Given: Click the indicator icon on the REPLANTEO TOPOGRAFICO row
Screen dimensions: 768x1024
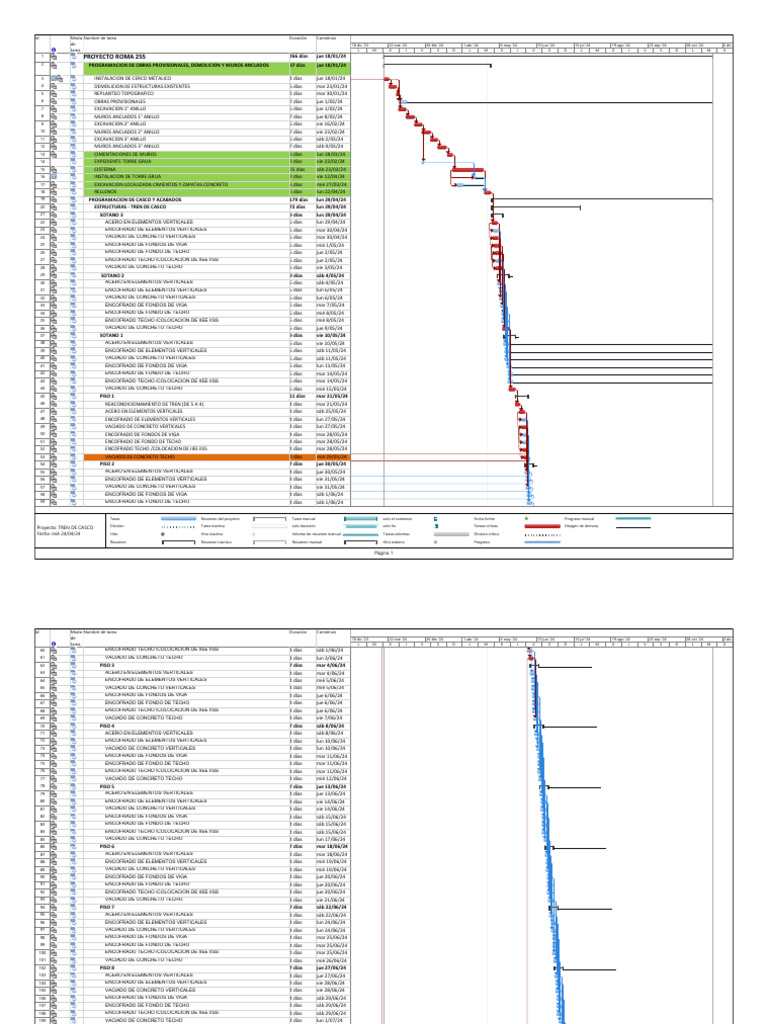Looking at the screenshot, I should [x=54, y=93].
